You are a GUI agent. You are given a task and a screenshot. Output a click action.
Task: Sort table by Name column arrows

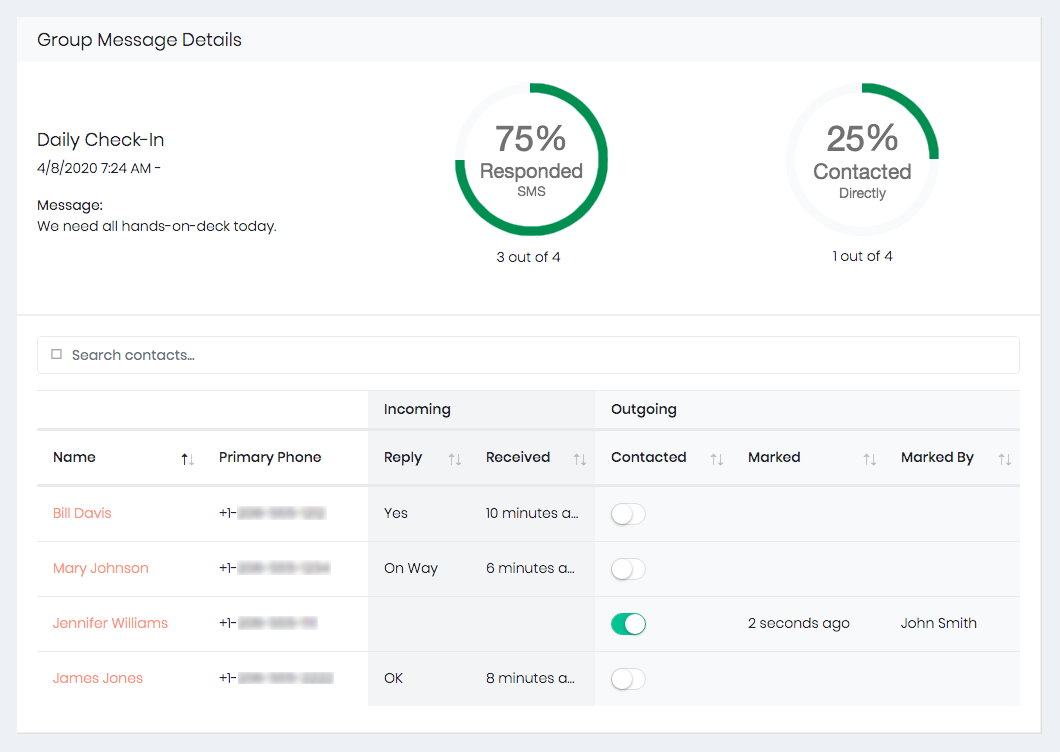click(x=187, y=459)
